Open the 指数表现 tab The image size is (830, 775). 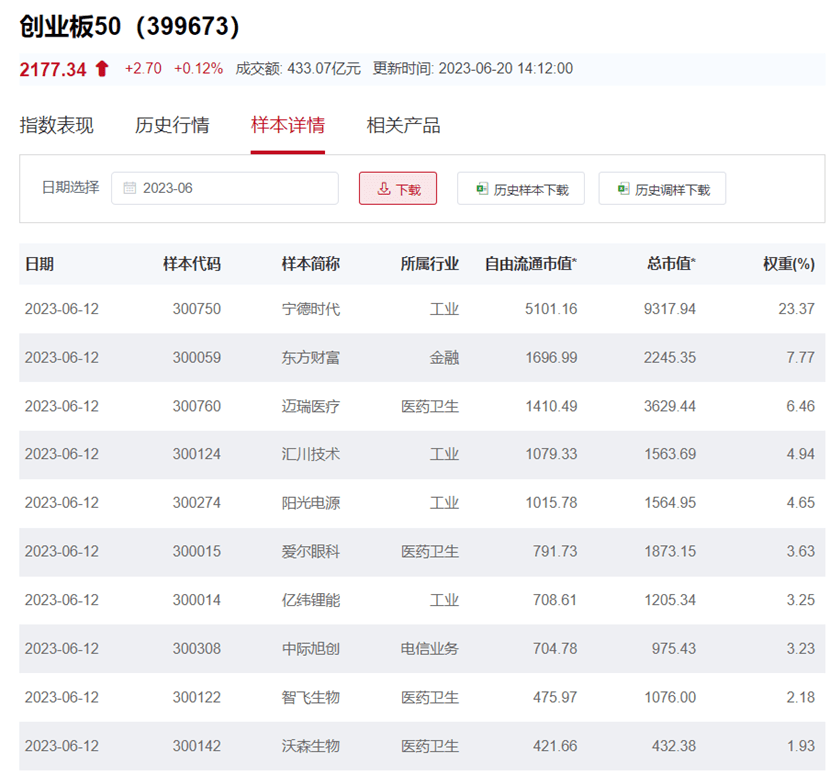click(57, 125)
